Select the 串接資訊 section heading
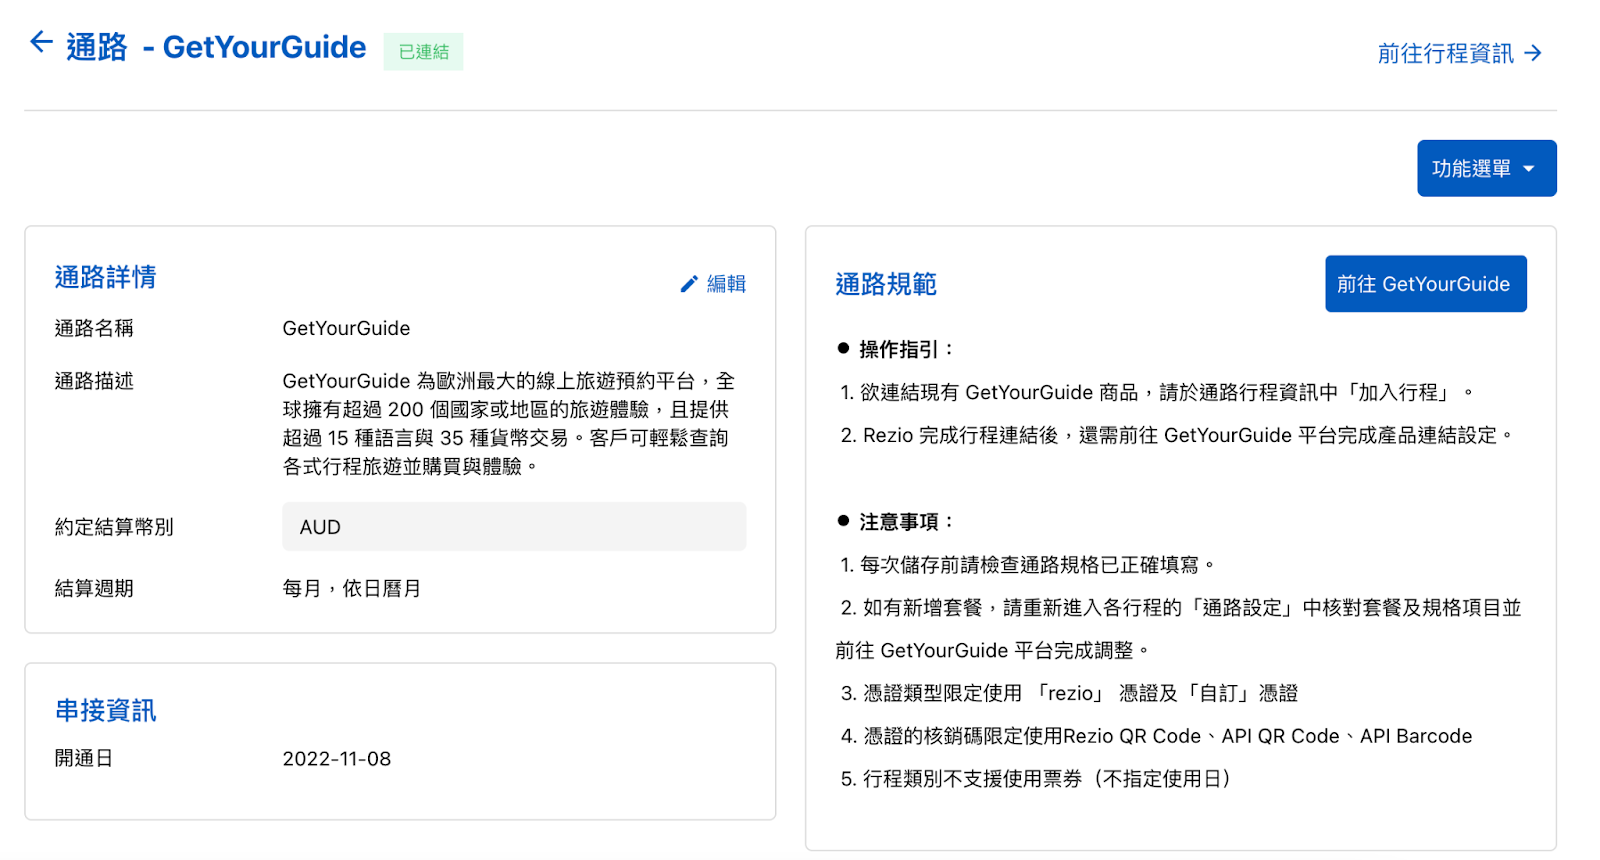Screen dimensions: 1600x860 point(105,711)
